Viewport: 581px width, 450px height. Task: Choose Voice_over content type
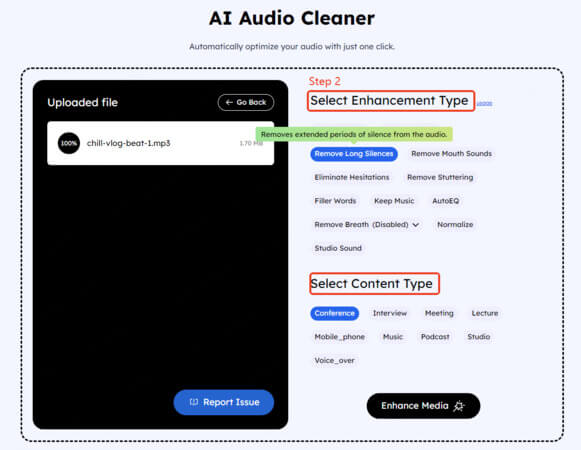tap(334, 361)
